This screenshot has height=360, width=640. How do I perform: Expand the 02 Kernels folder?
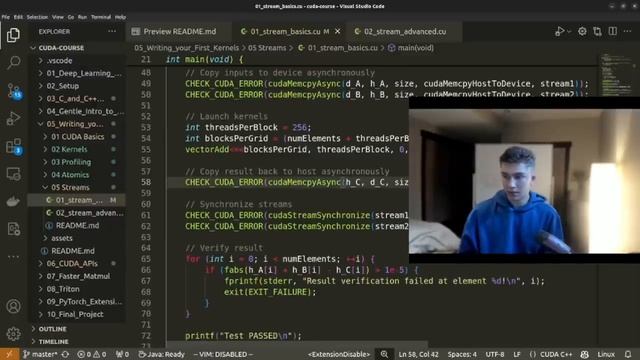77,149
